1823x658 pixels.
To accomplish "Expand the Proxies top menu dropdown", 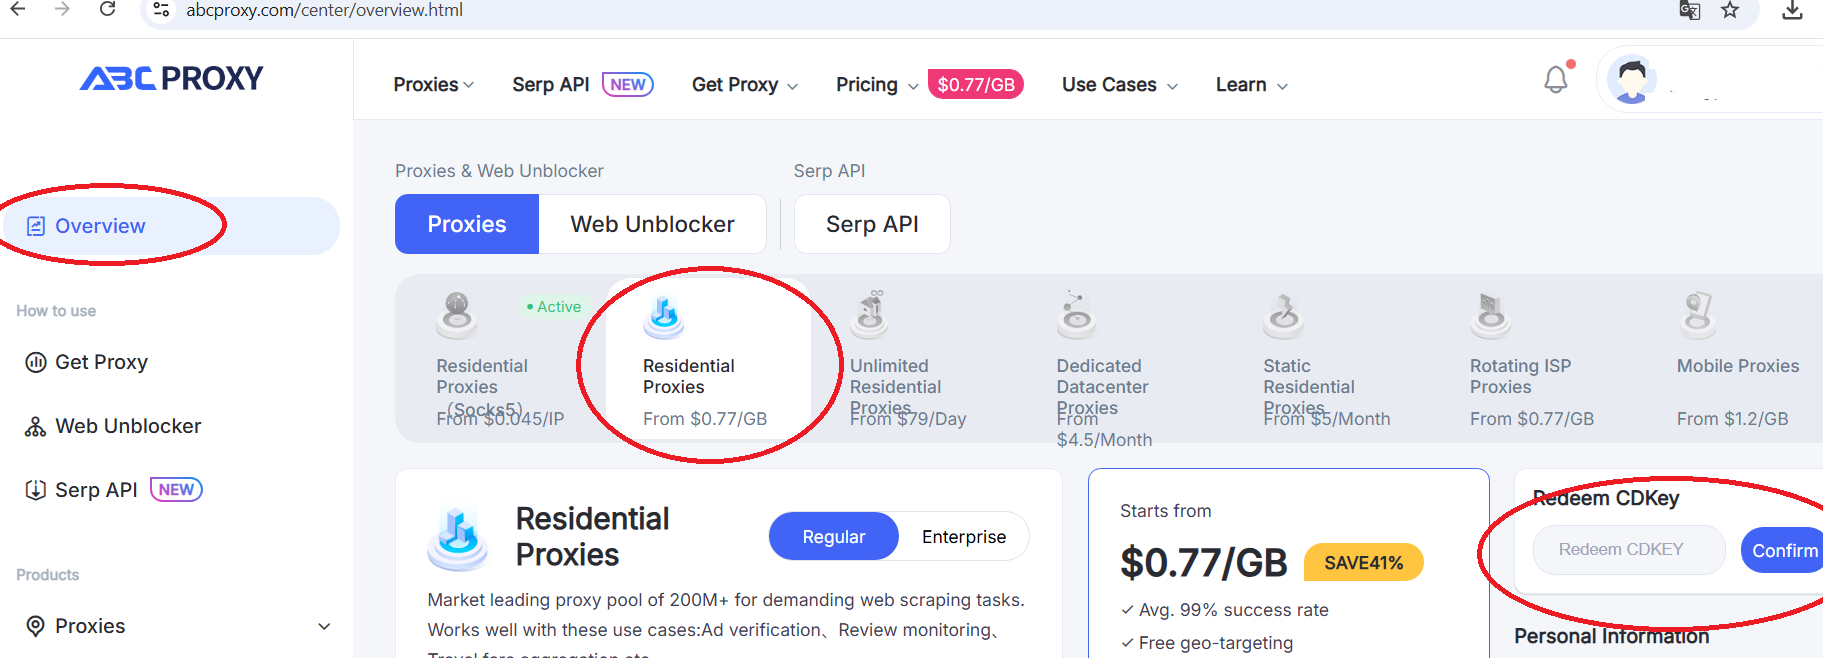I will point(433,85).
